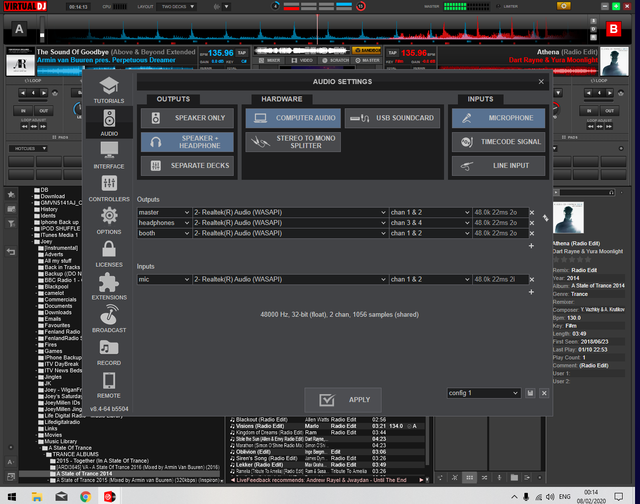The image size is (640, 504).
Task: Open Mail app from taskbar
Action: pyautogui.click(x=61, y=496)
